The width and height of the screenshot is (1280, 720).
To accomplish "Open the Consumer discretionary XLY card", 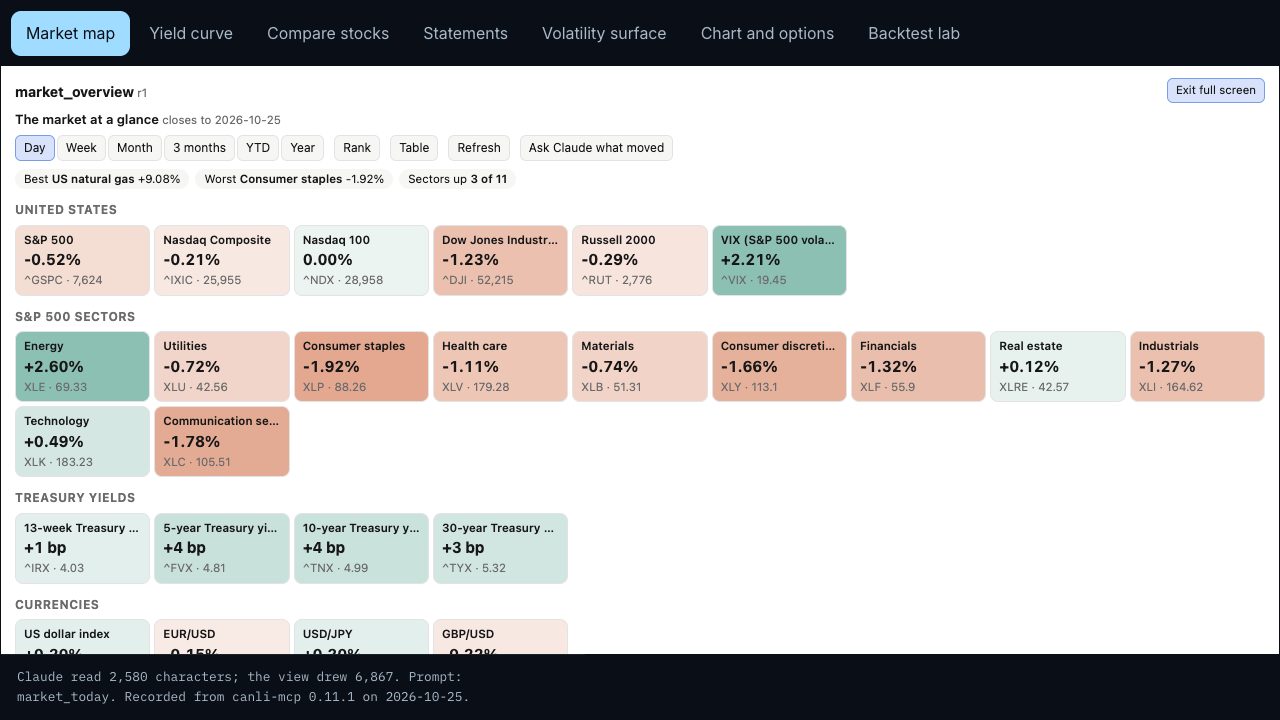I will [779, 367].
